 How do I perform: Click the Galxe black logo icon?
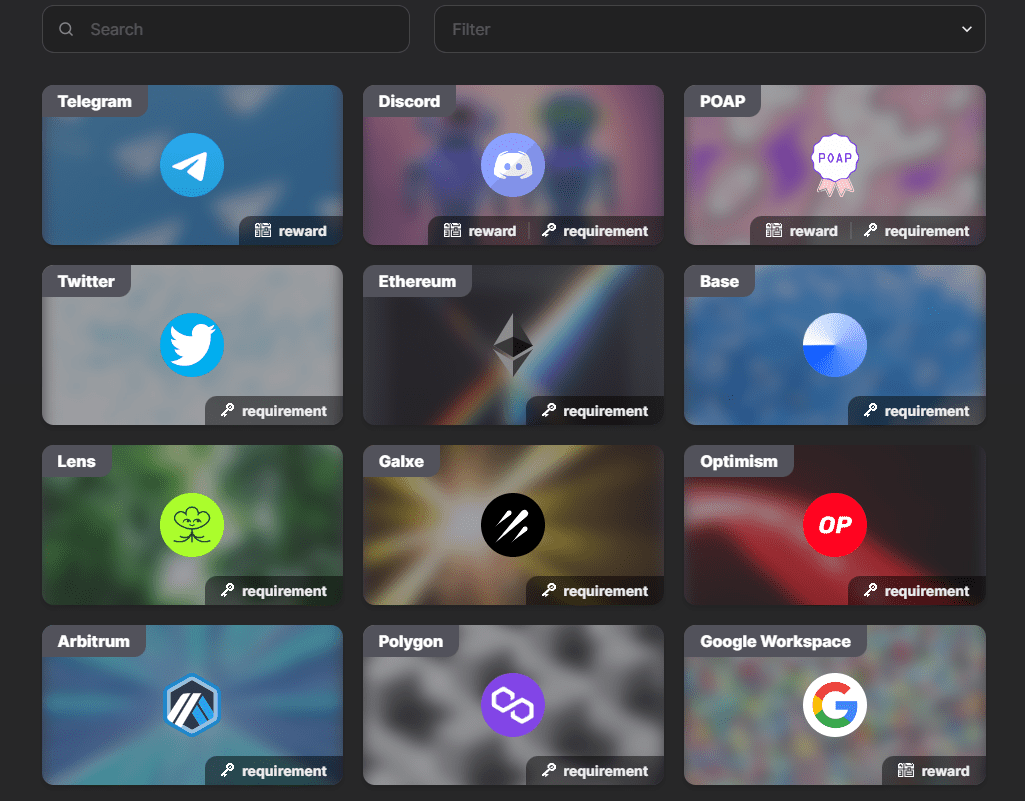tap(513, 524)
